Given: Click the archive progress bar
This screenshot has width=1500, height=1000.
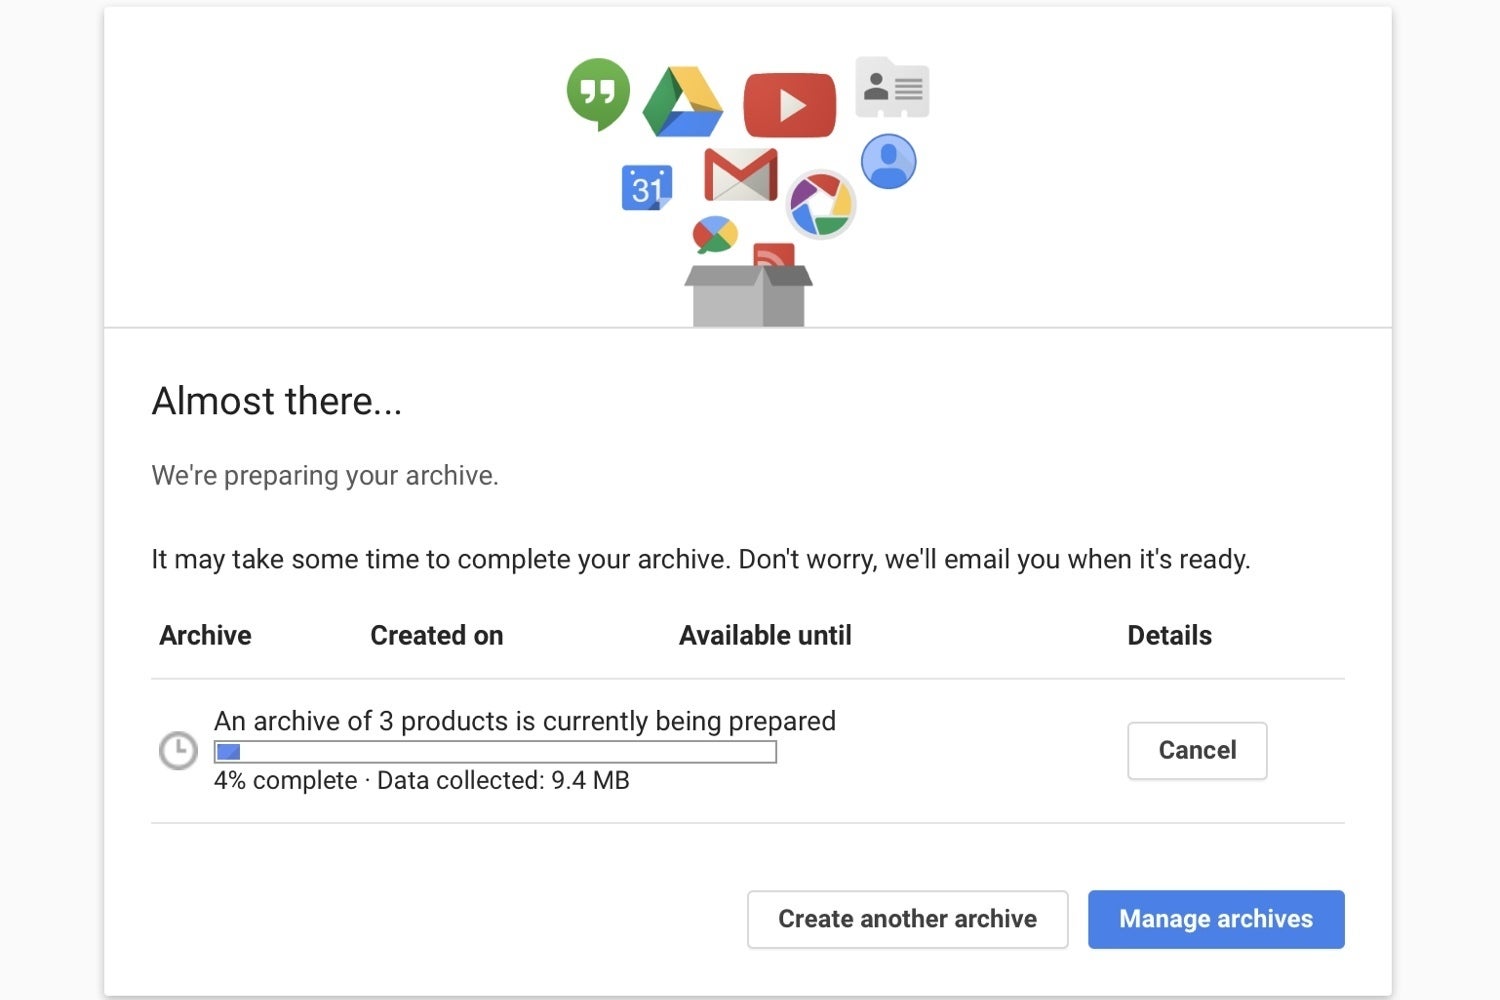Looking at the screenshot, I should click(x=495, y=752).
